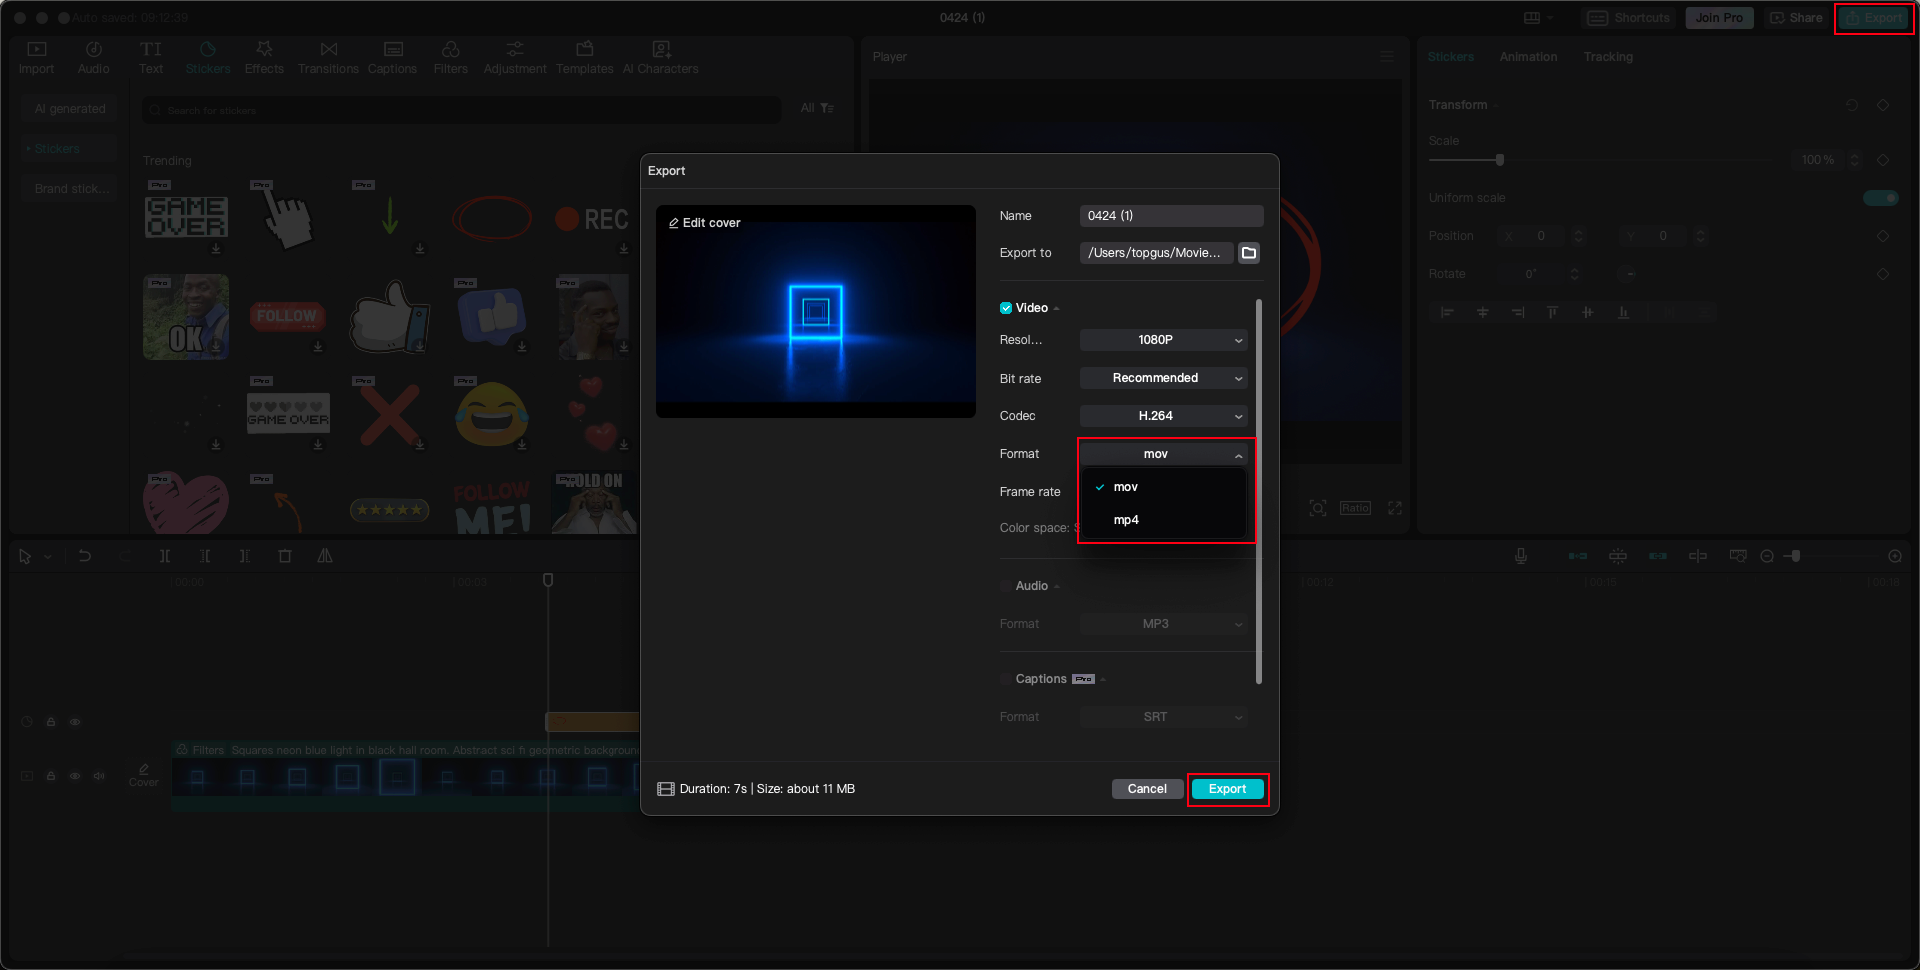Viewport: 1920px width, 970px height.
Task: Mute the main video track audio
Action: pos(99,776)
